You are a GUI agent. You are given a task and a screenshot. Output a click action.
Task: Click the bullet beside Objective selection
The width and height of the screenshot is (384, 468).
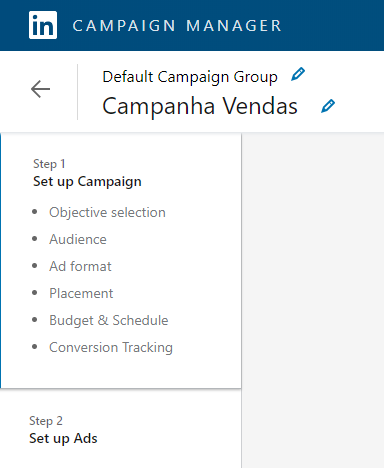click(x=34, y=212)
